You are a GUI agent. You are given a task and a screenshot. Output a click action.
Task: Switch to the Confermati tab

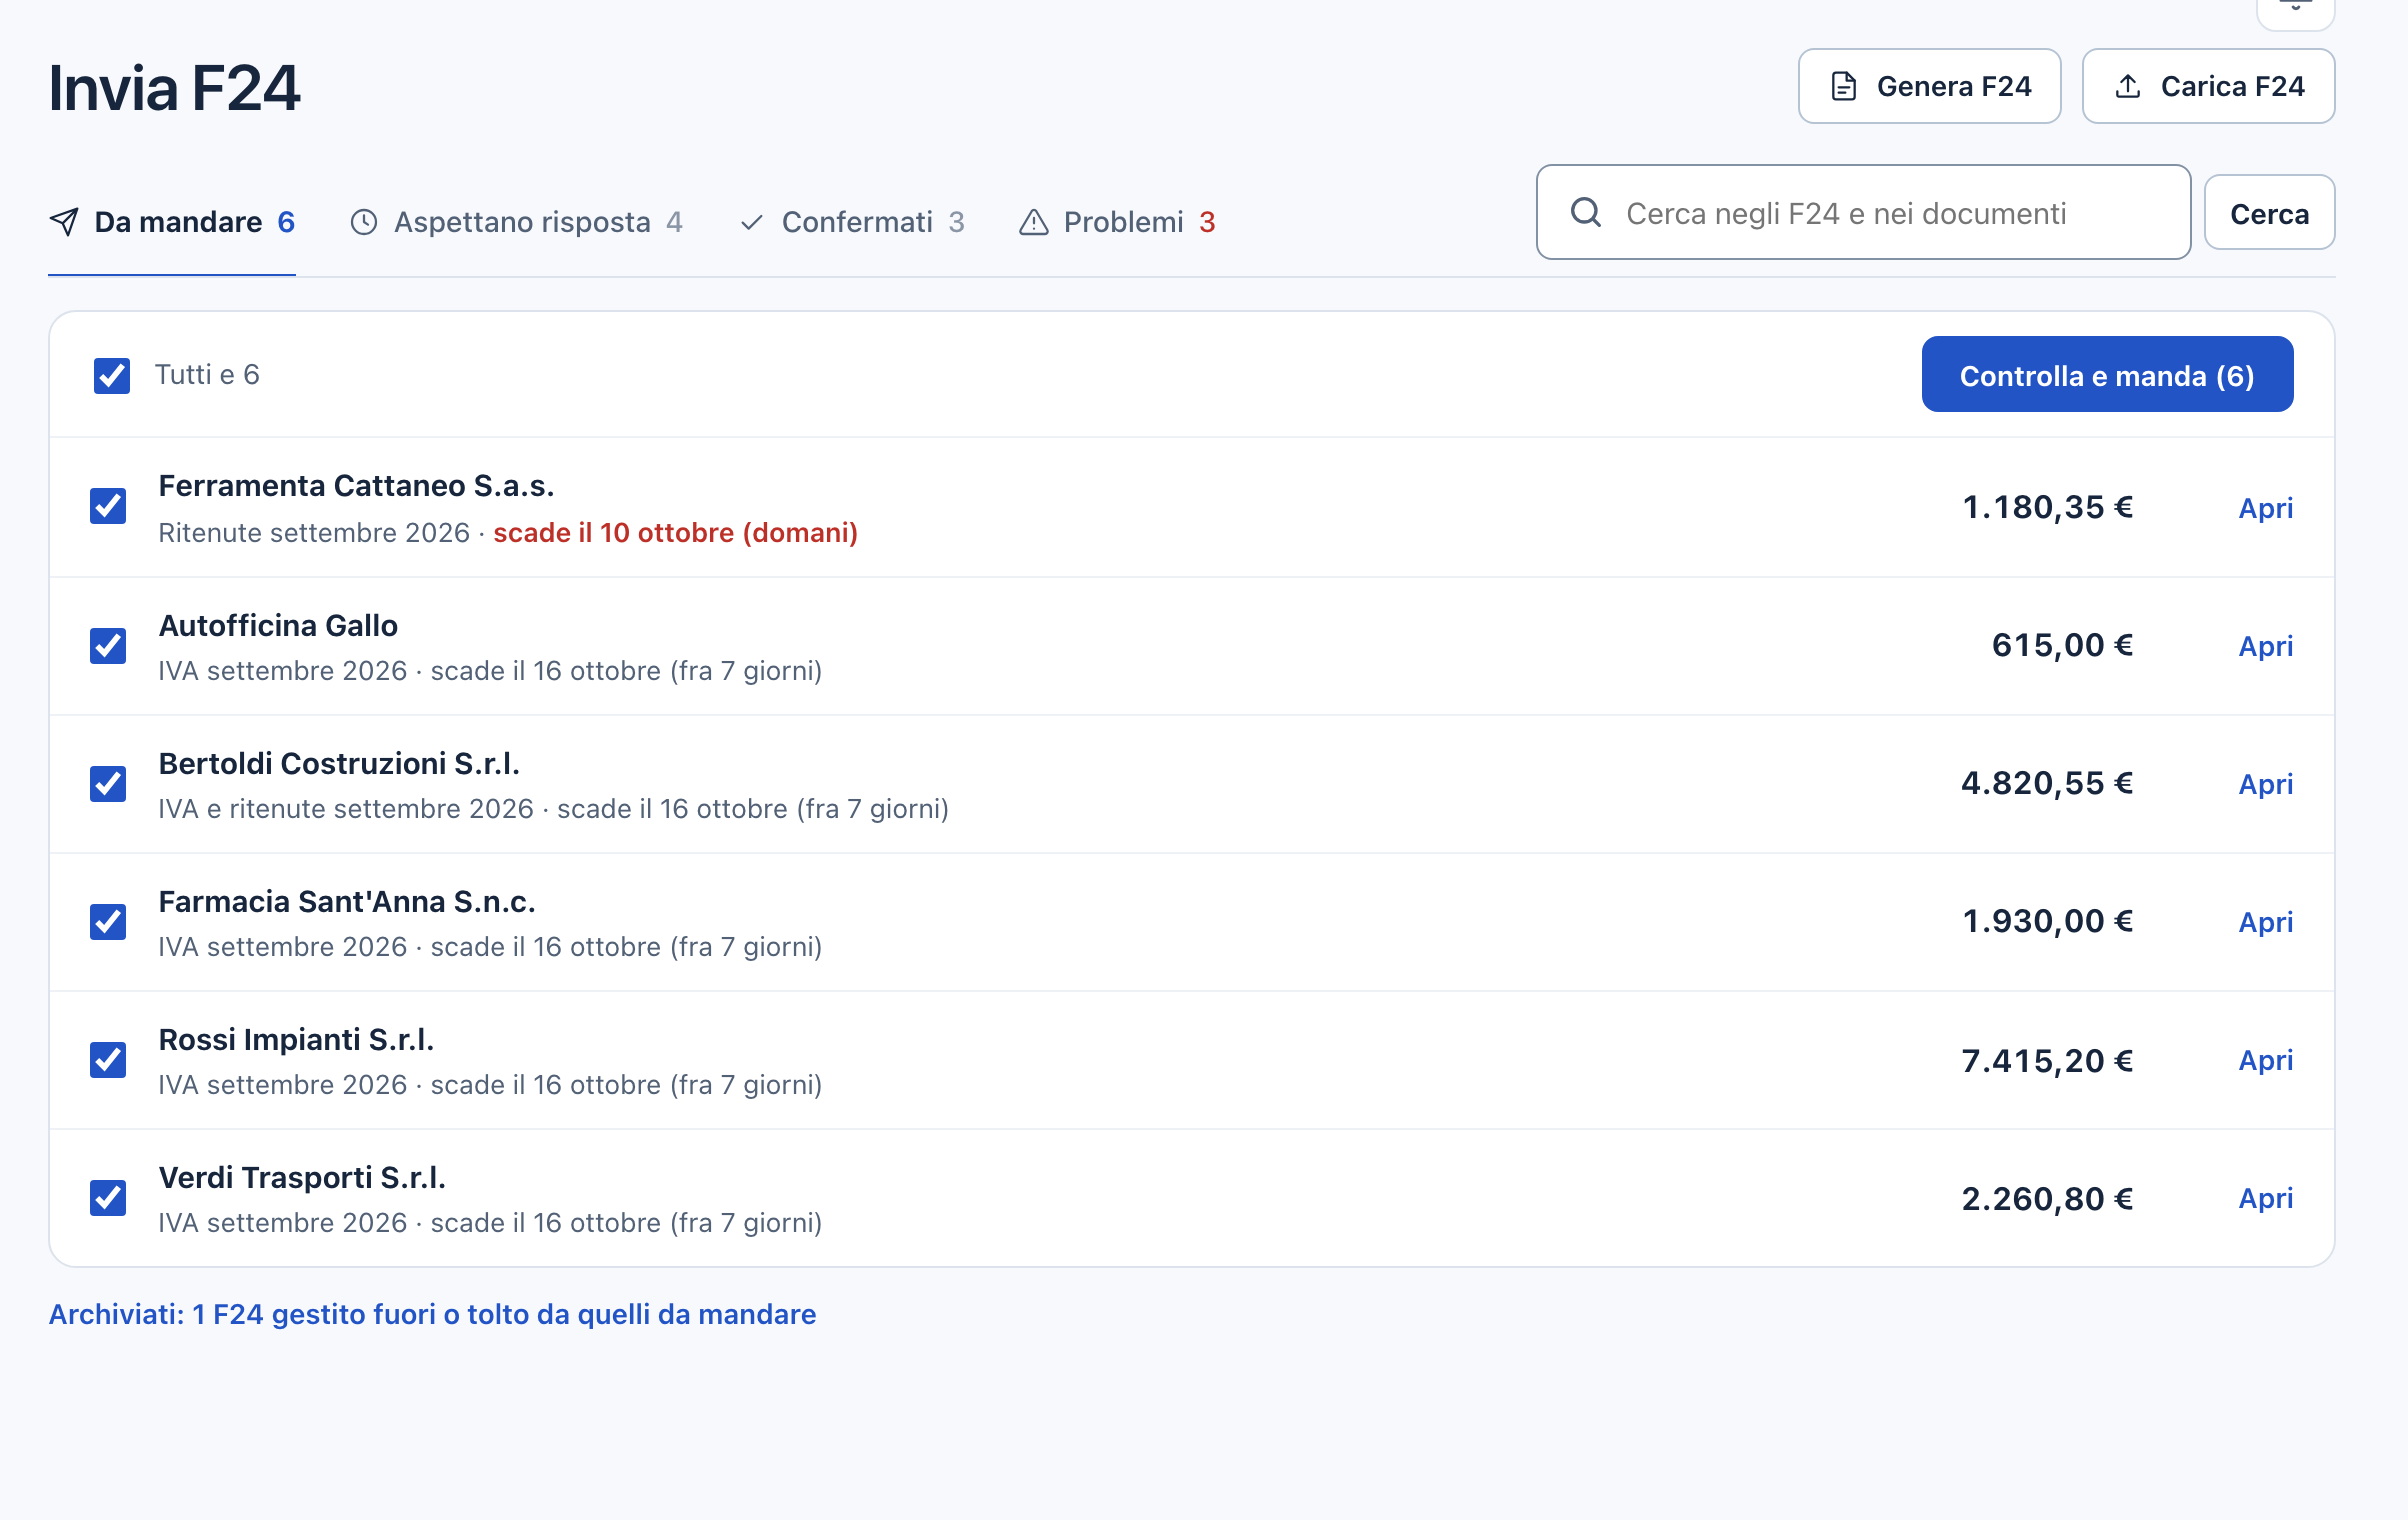[852, 222]
